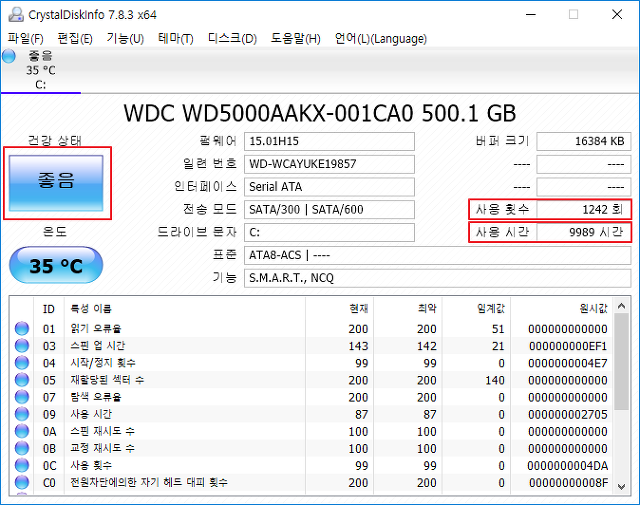This screenshot has height=505, width=640.
Task: Minimize the CrystalDiskInfo window
Action: (x=531, y=15)
